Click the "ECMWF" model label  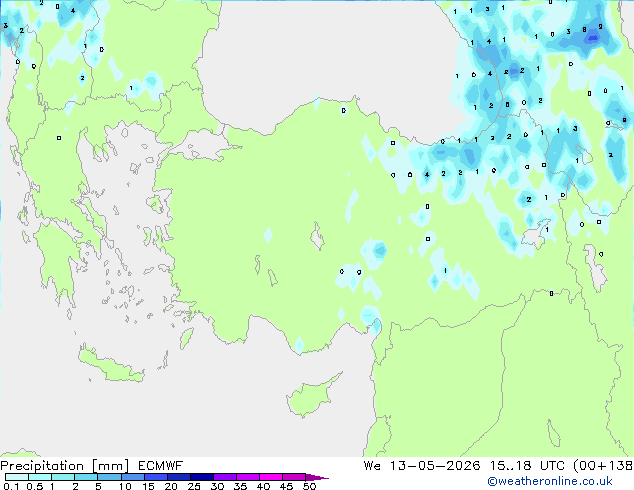tap(161, 466)
